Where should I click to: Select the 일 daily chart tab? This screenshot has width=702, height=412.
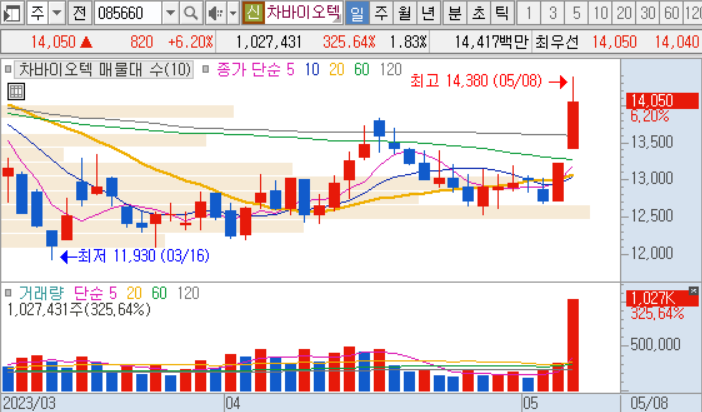point(357,13)
